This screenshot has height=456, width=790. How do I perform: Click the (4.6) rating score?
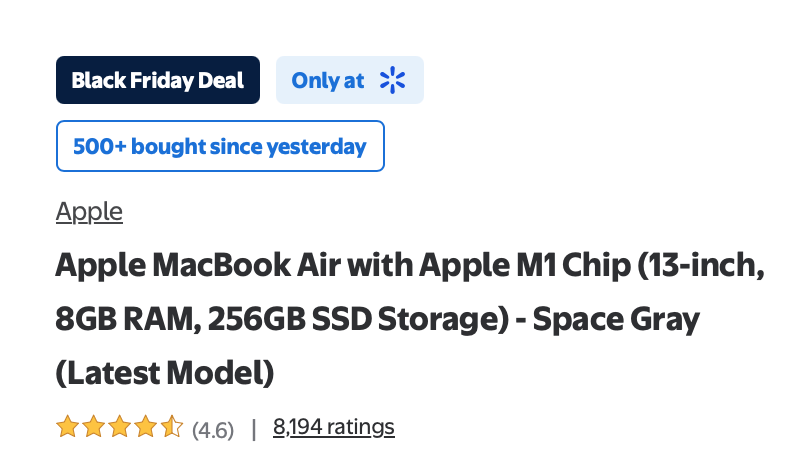click(x=212, y=430)
